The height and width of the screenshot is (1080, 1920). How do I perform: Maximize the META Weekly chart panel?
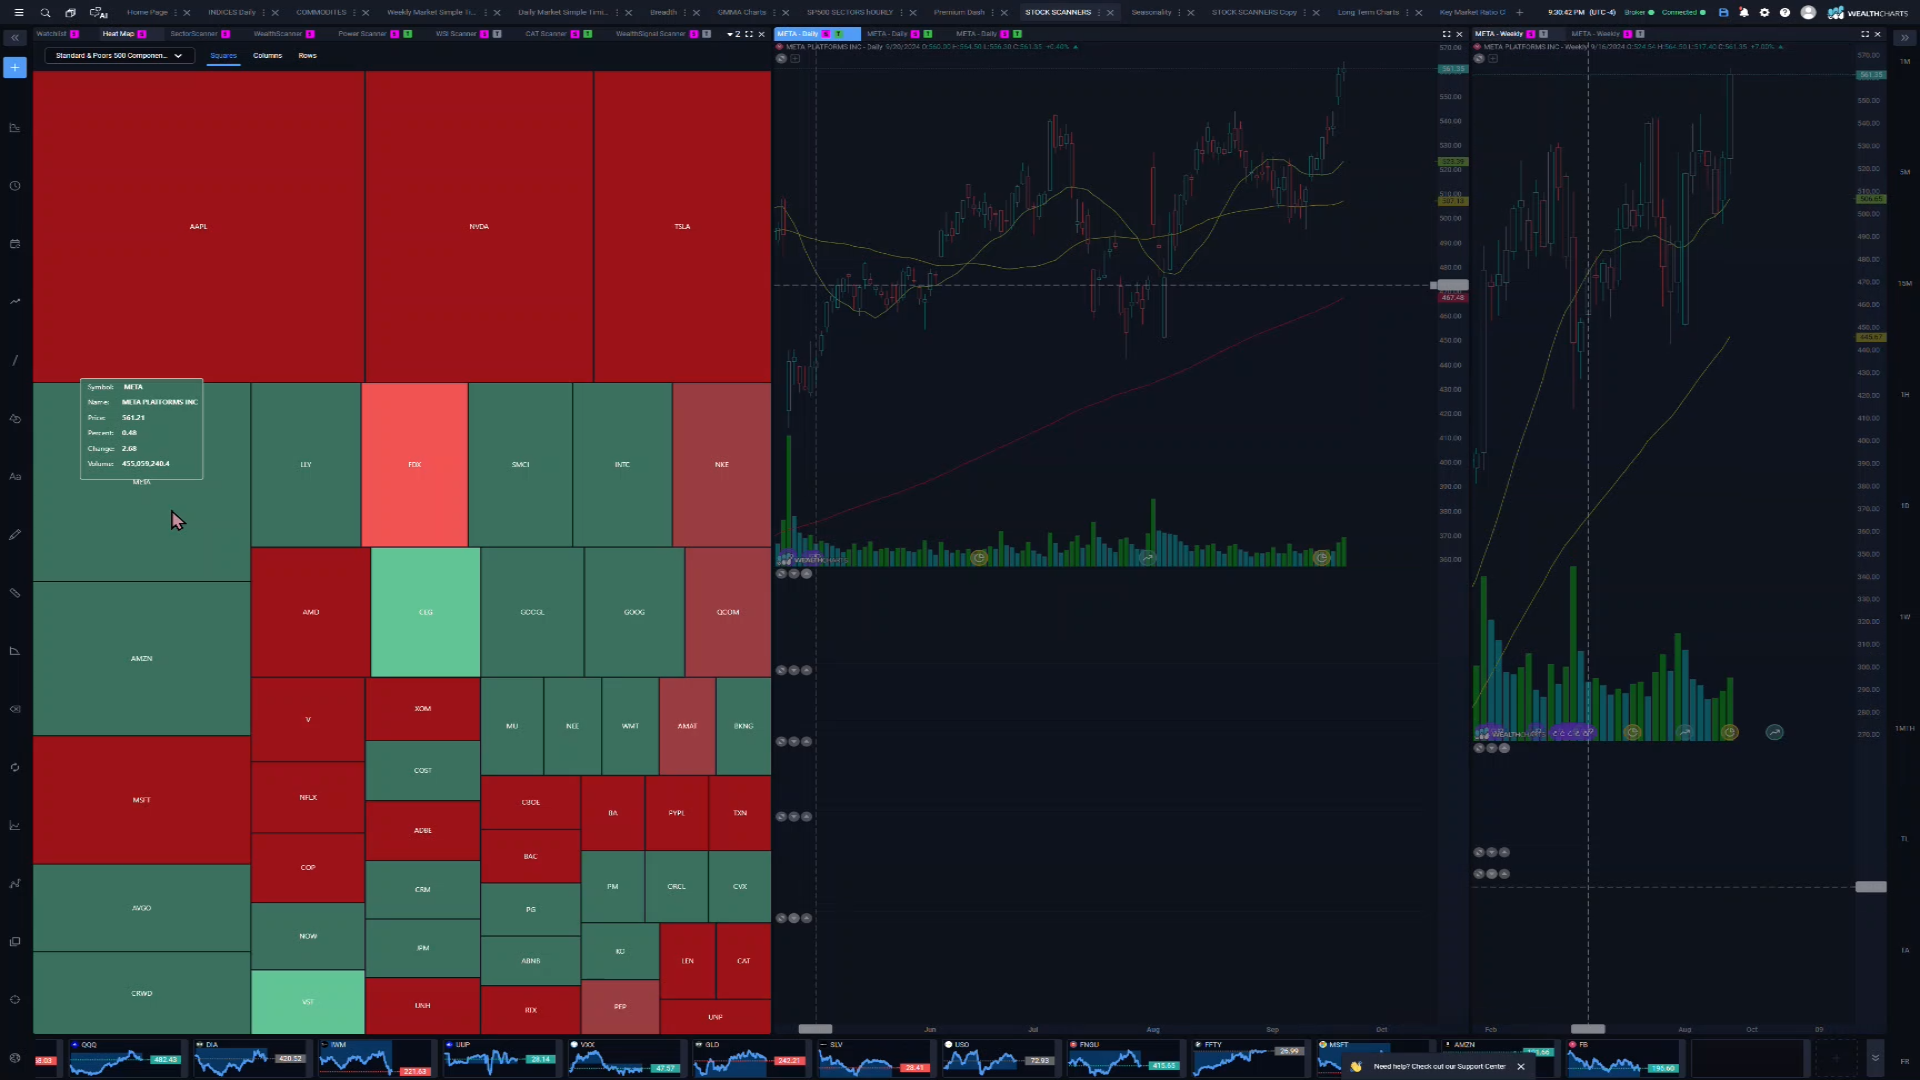pos(1864,34)
